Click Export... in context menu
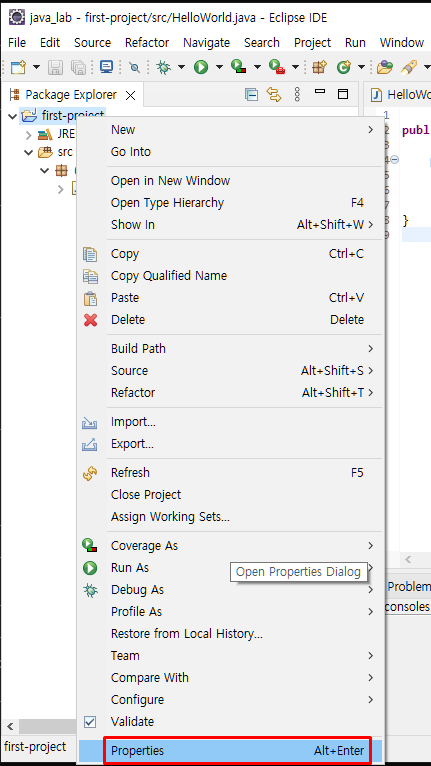This screenshot has width=431, height=766. pyautogui.click(x=230, y=444)
